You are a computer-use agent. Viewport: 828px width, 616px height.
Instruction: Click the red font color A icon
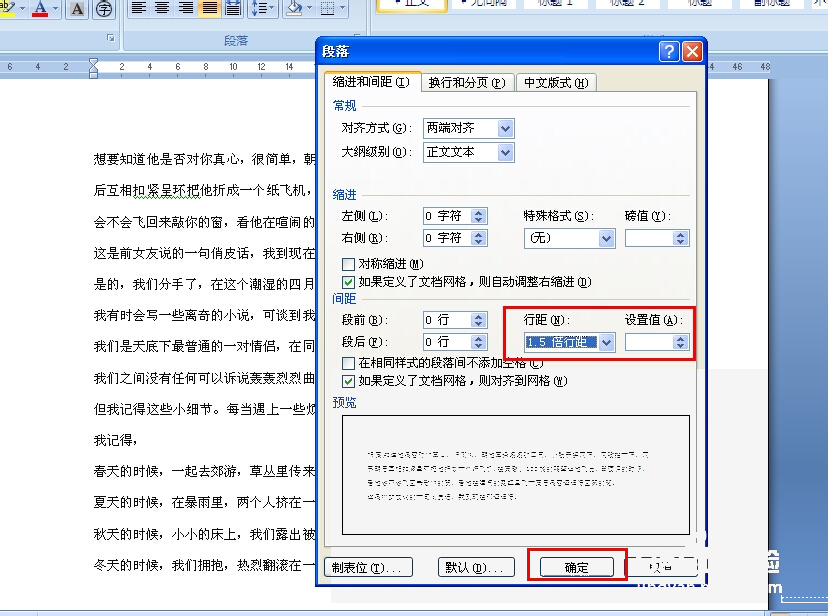click(40, 8)
